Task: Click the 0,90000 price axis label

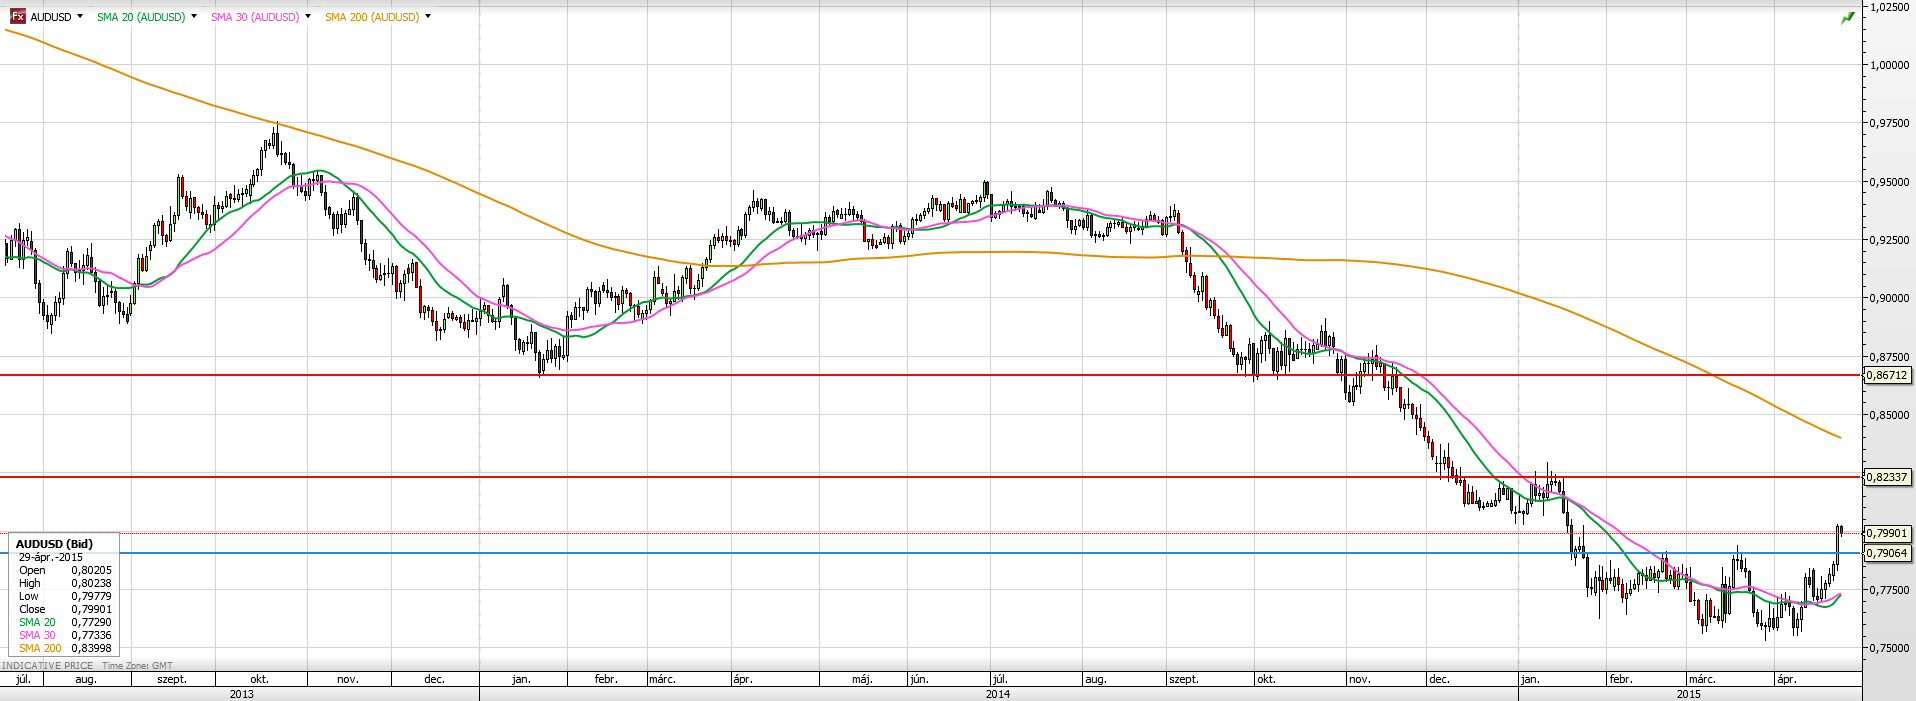Action: pyautogui.click(x=1889, y=298)
